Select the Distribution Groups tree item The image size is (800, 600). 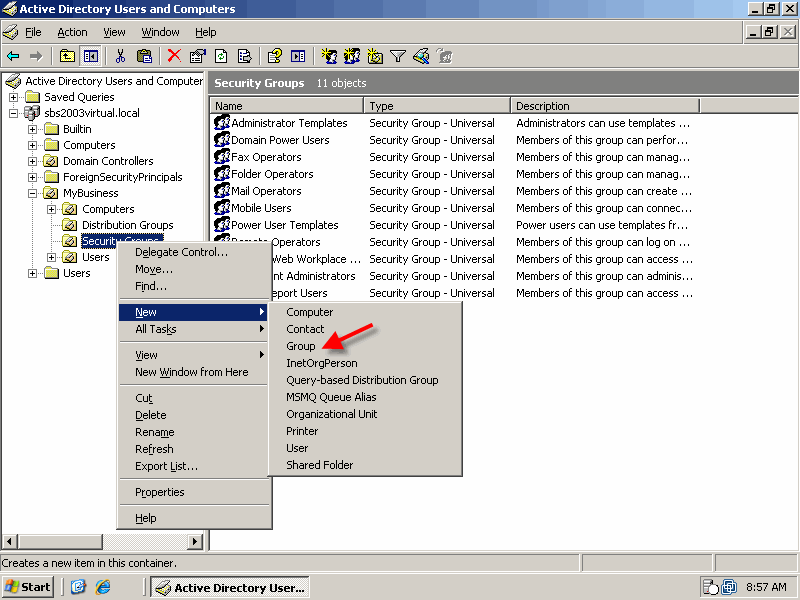(x=128, y=225)
